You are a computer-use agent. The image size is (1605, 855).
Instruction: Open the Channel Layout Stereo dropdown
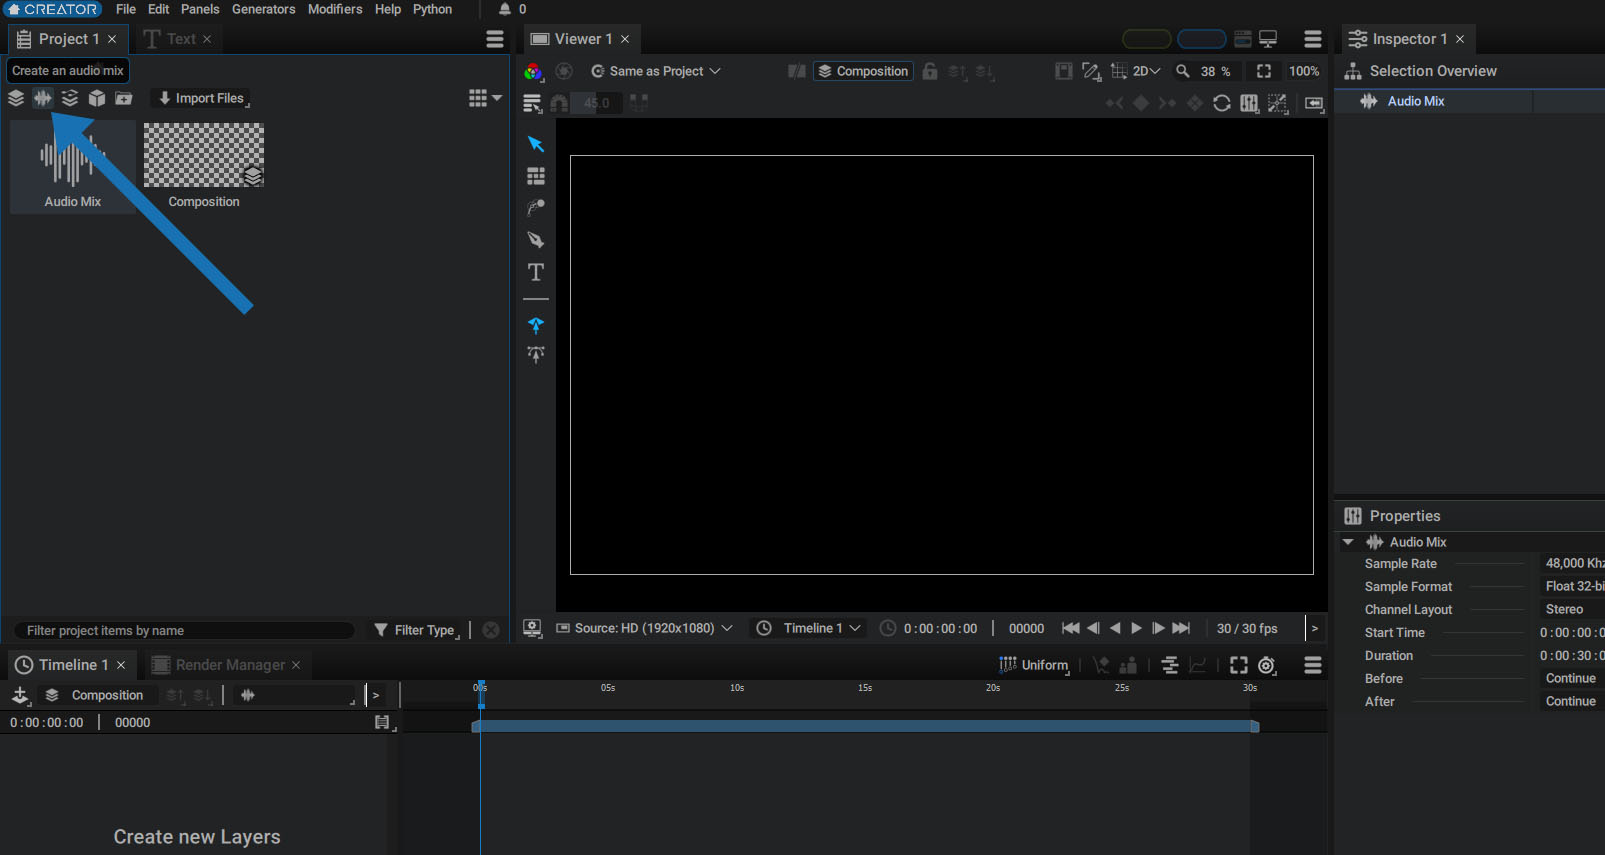1571,609
